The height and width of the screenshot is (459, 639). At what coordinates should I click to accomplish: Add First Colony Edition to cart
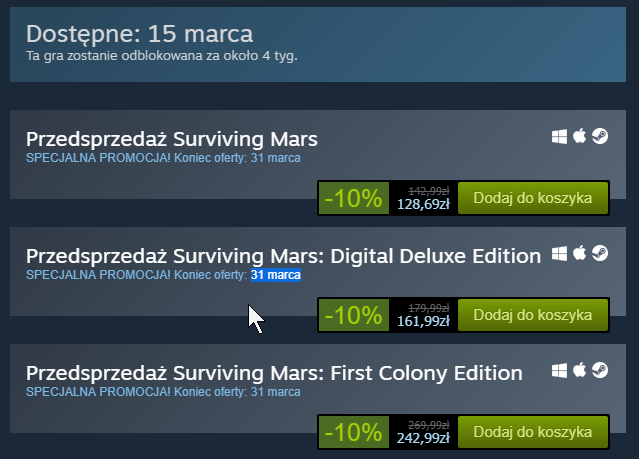(x=539, y=432)
